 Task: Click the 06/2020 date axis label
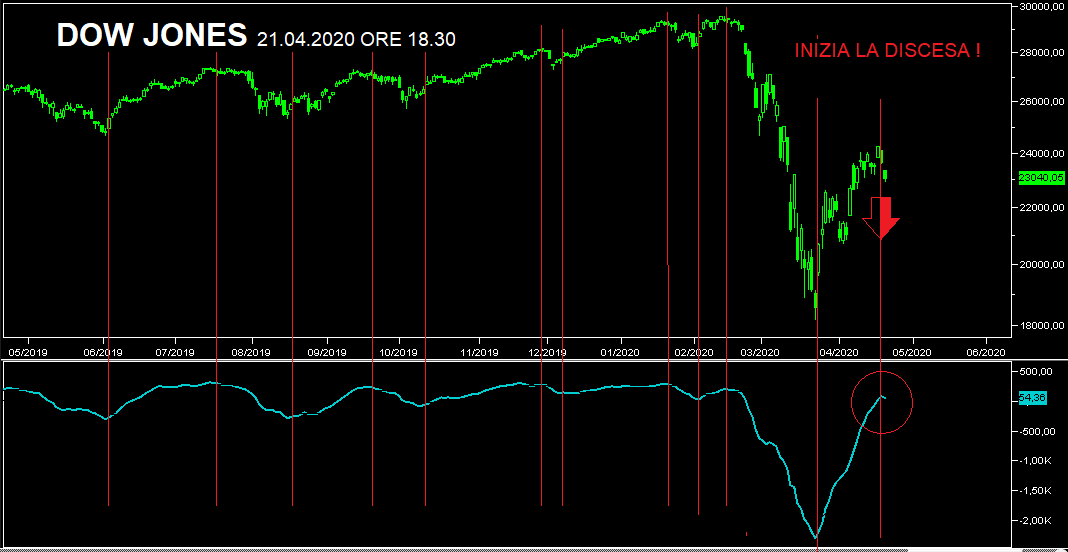(986, 352)
